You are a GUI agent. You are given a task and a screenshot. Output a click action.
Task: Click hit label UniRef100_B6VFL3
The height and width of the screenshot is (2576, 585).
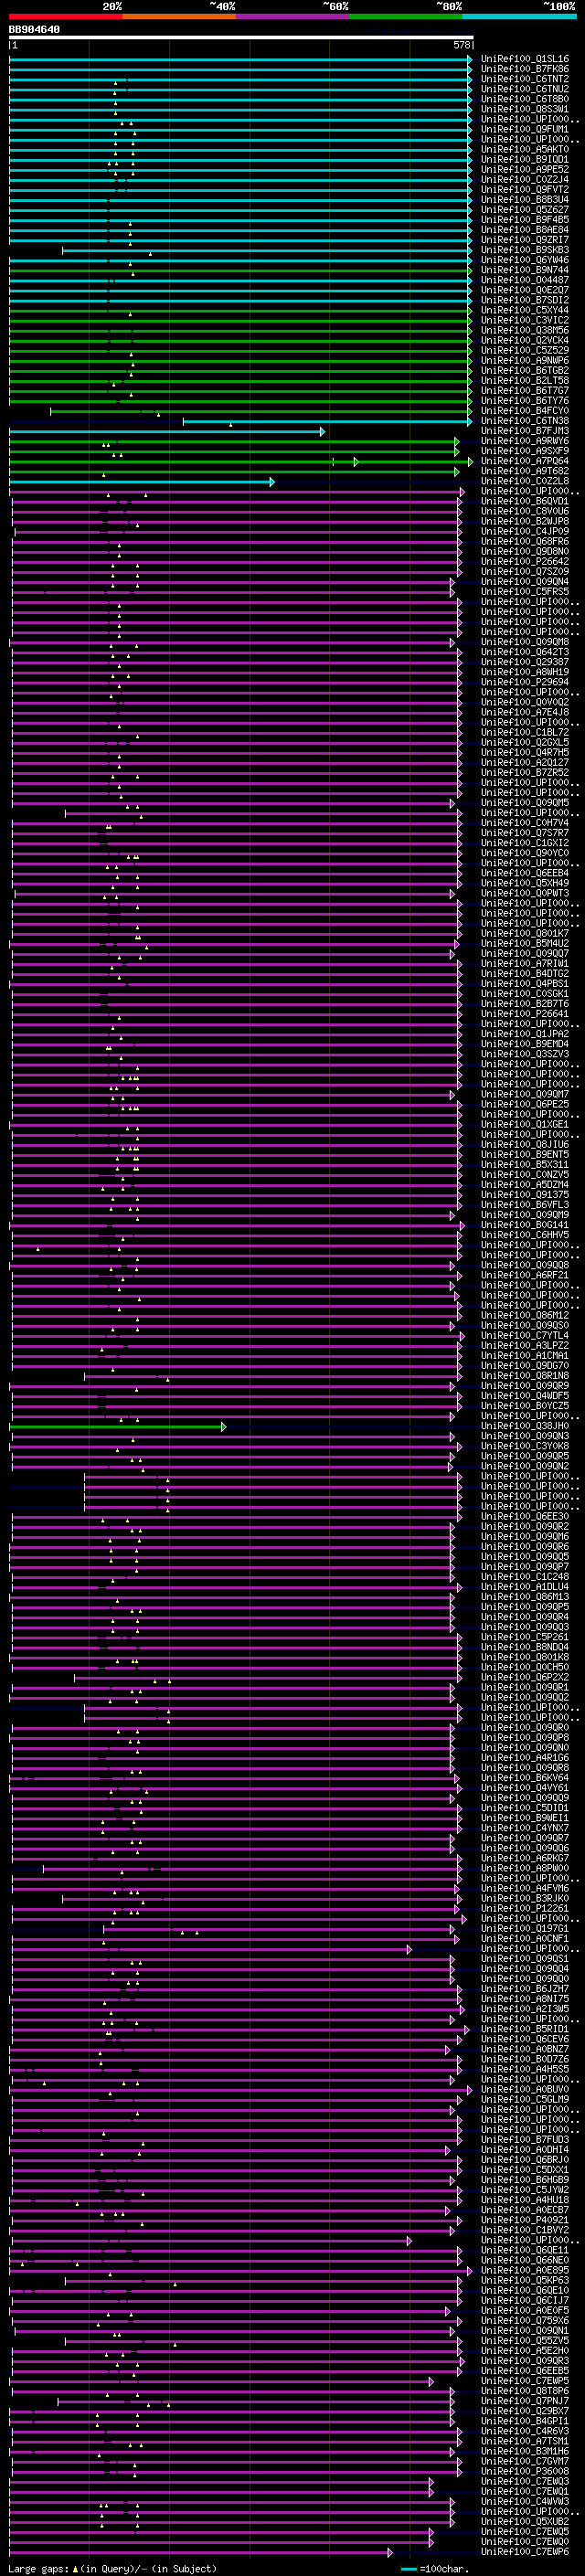coord(525,1205)
